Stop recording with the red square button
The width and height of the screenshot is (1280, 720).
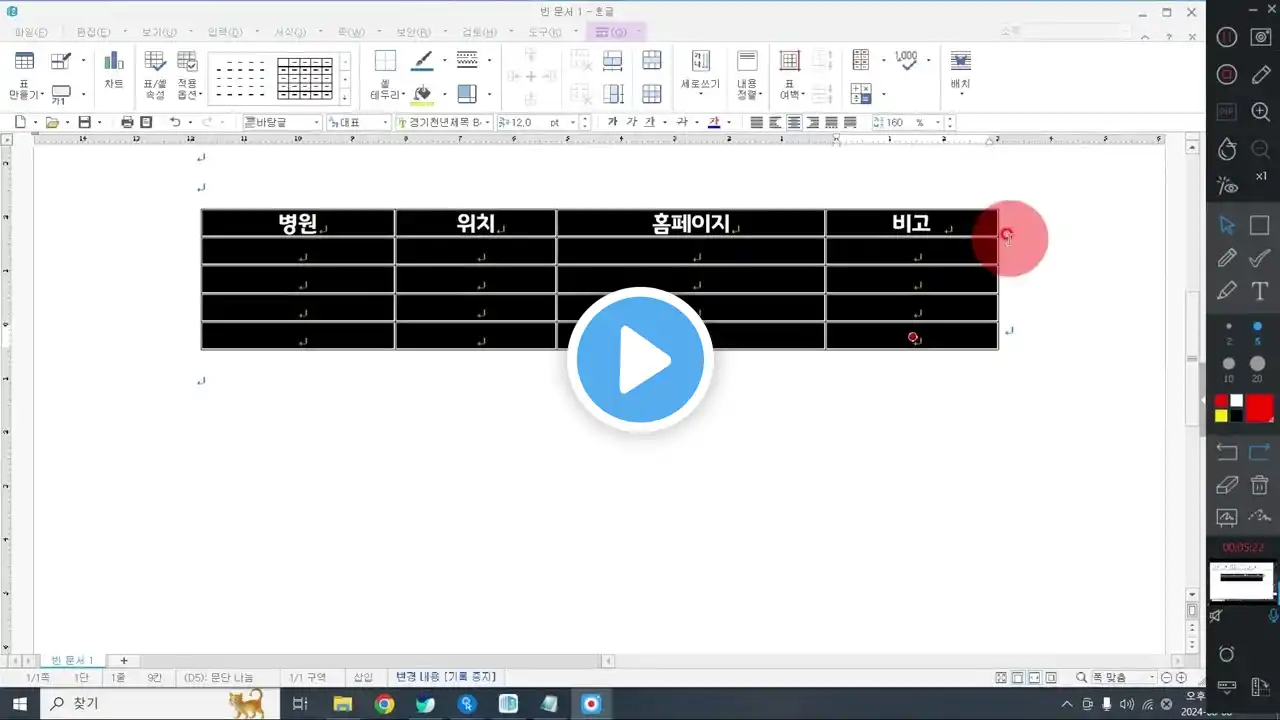(1227, 75)
